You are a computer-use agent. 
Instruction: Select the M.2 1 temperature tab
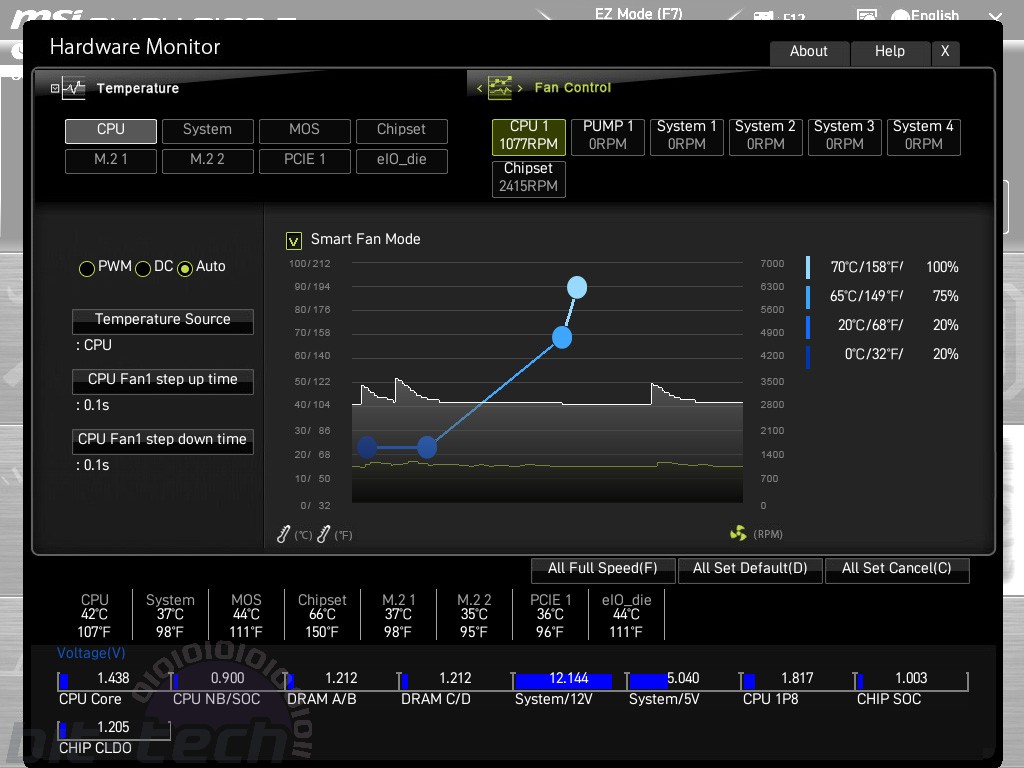click(x=110, y=161)
